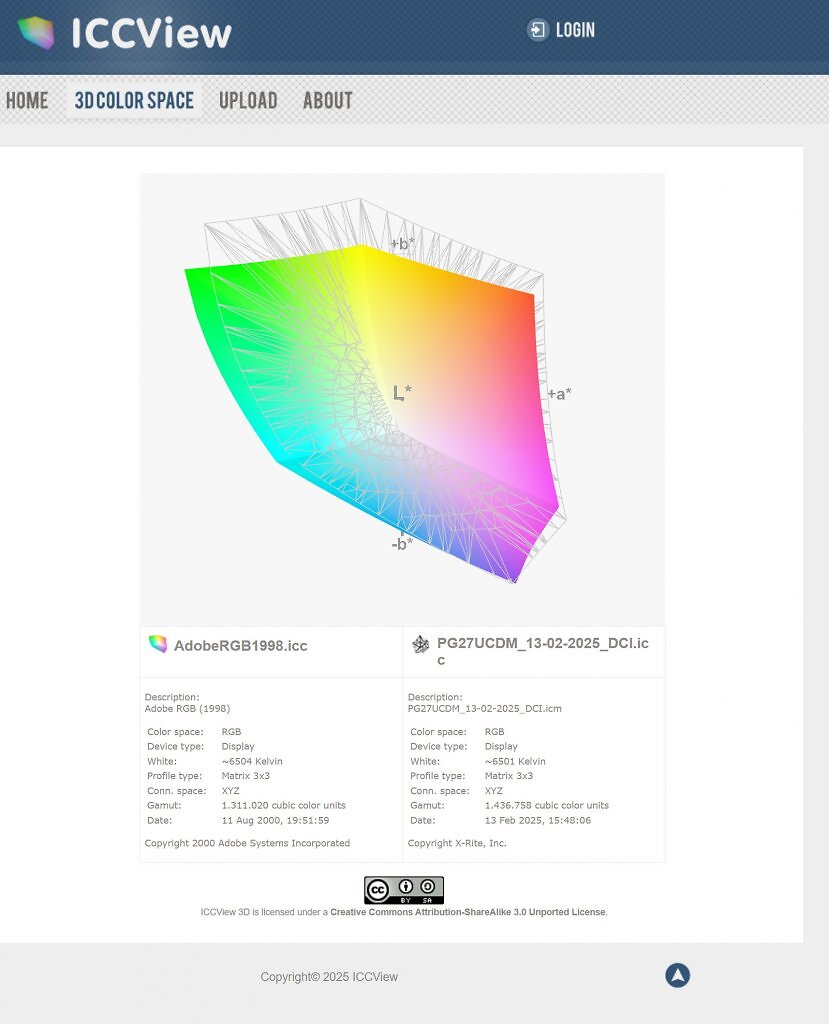Click the PG27UCDM_13-02-2025_DCI.icc profile name
The image size is (829, 1024).
click(x=543, y=651)
